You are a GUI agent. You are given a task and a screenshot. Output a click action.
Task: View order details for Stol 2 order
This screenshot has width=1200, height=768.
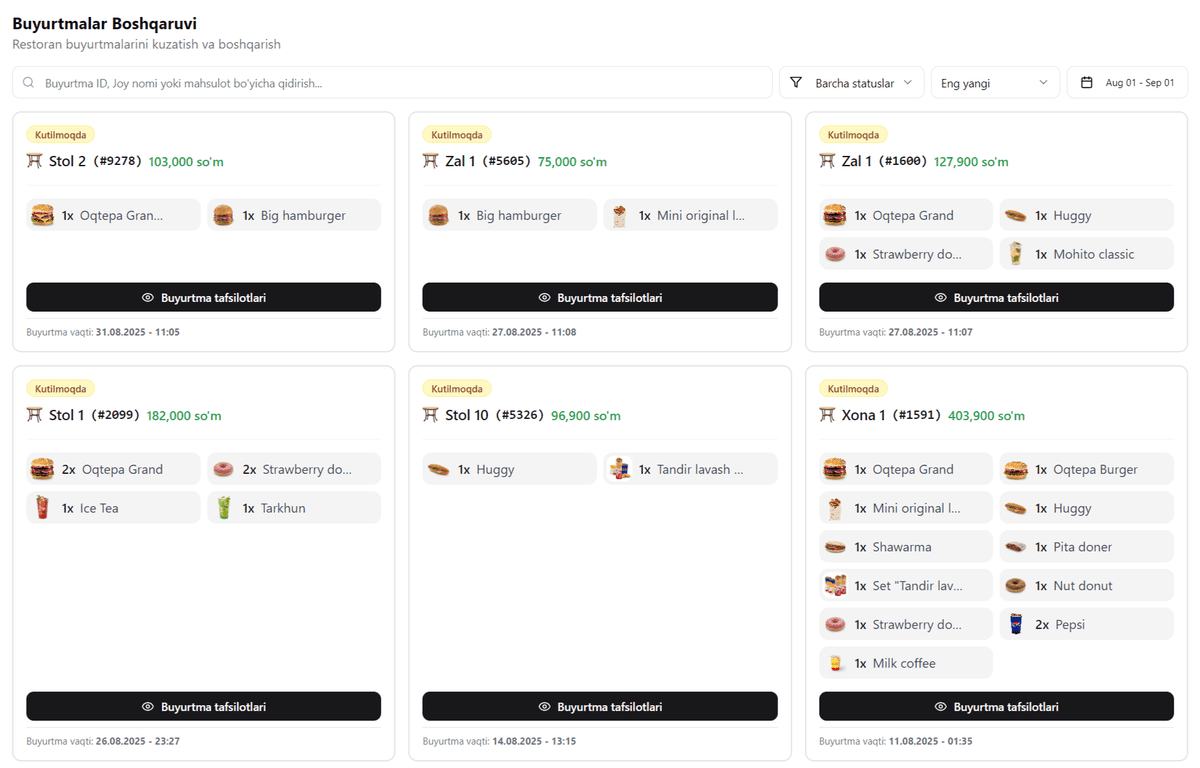(203, 297)
